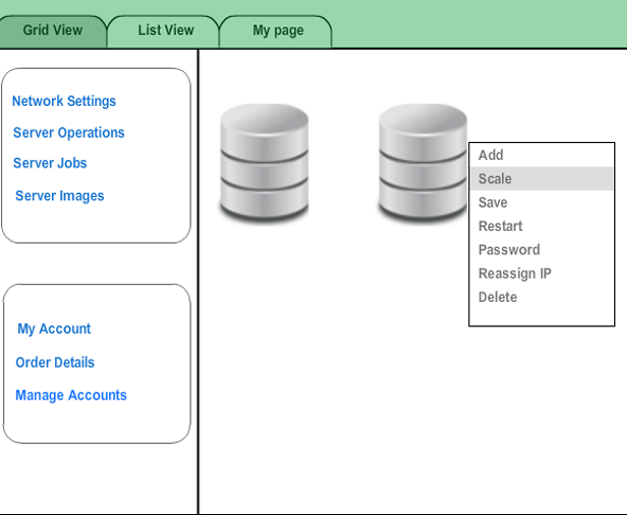Select Save from the context menu
The width and height of the screenshot is (627, 515).
pos(541,202)
